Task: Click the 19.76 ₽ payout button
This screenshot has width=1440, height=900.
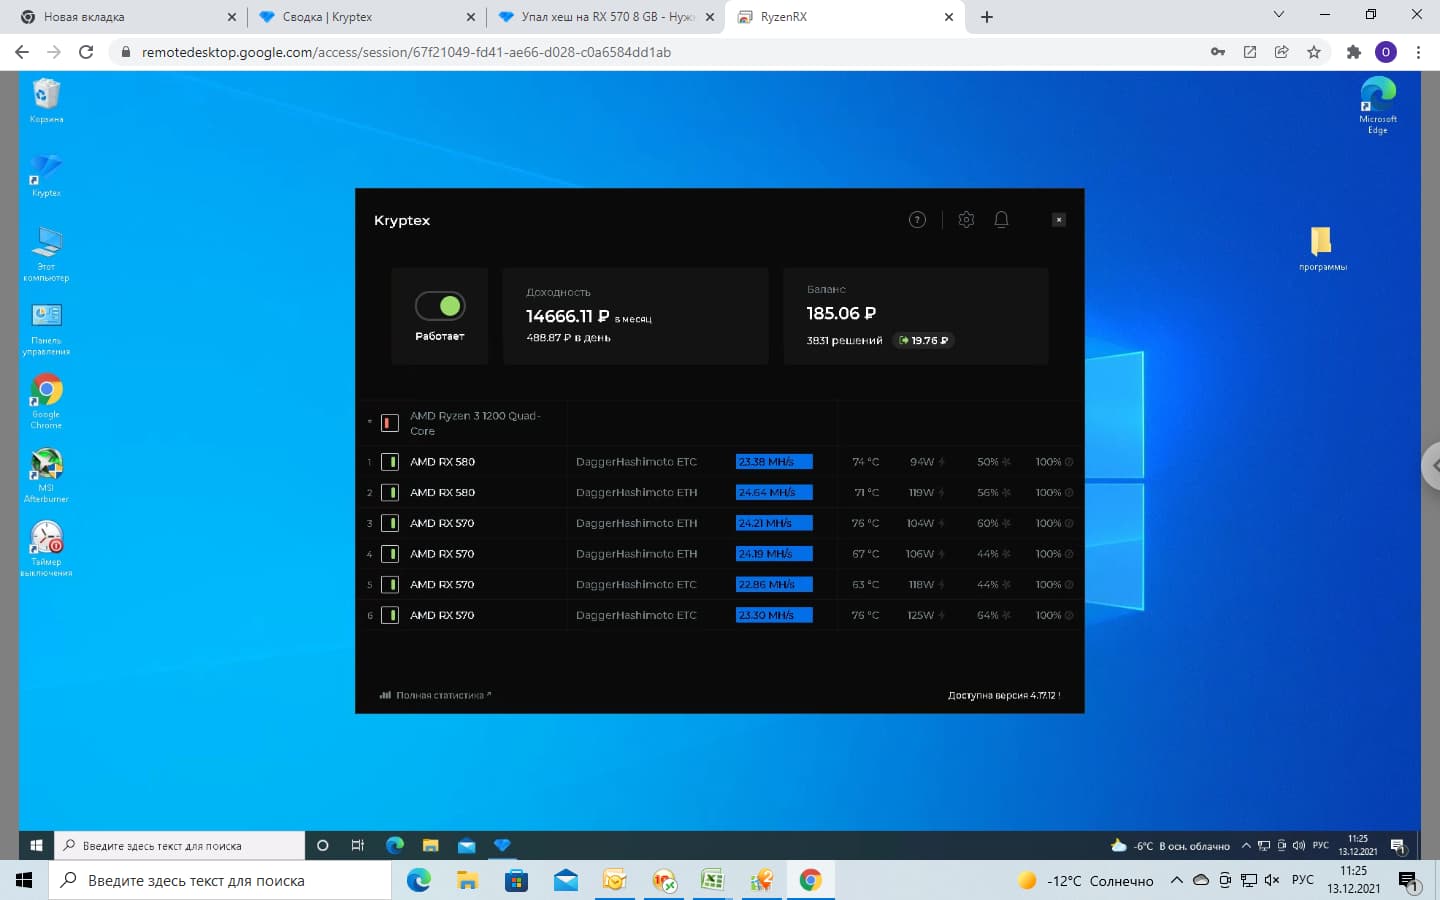Action: [x=924, y=341]
